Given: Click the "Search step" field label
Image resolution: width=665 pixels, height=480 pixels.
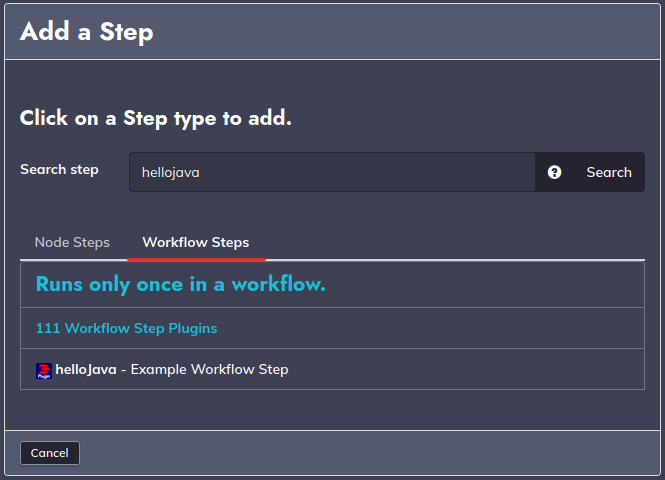Looking at the screenshot, I should (59, 169).
